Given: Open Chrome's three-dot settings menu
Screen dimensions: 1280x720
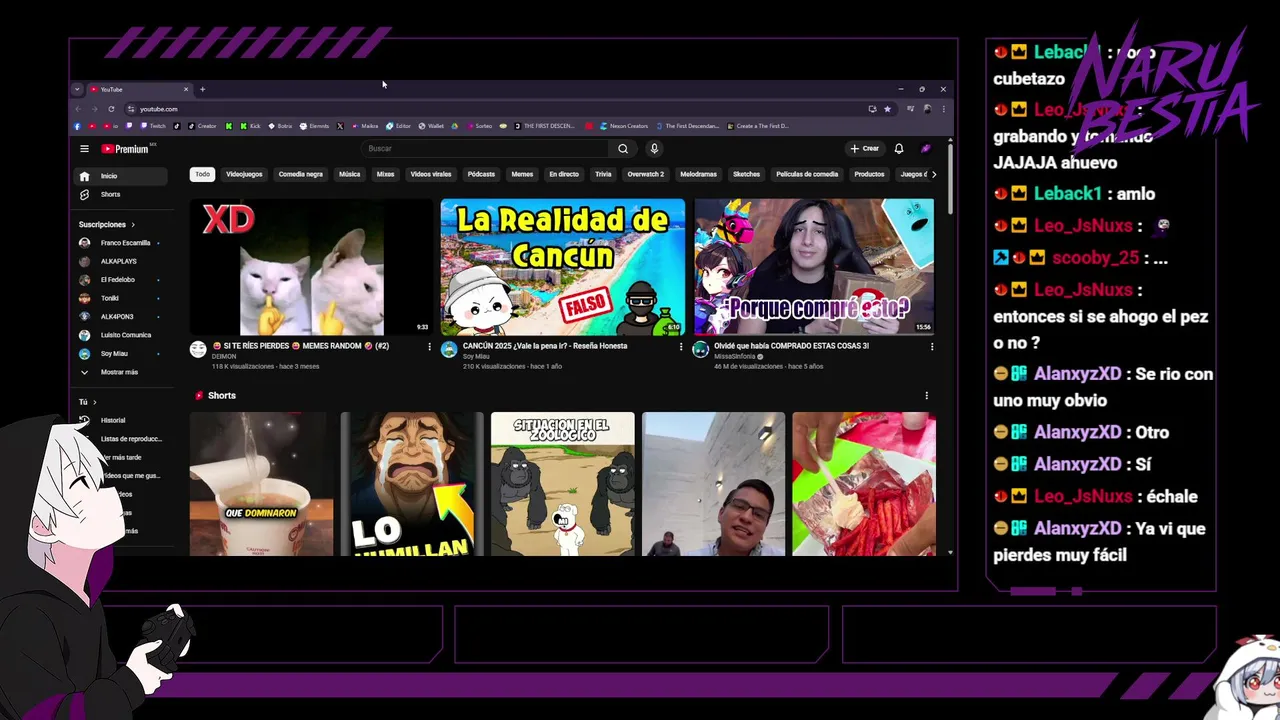Looking at the screenshot, I should coord(943,109).
